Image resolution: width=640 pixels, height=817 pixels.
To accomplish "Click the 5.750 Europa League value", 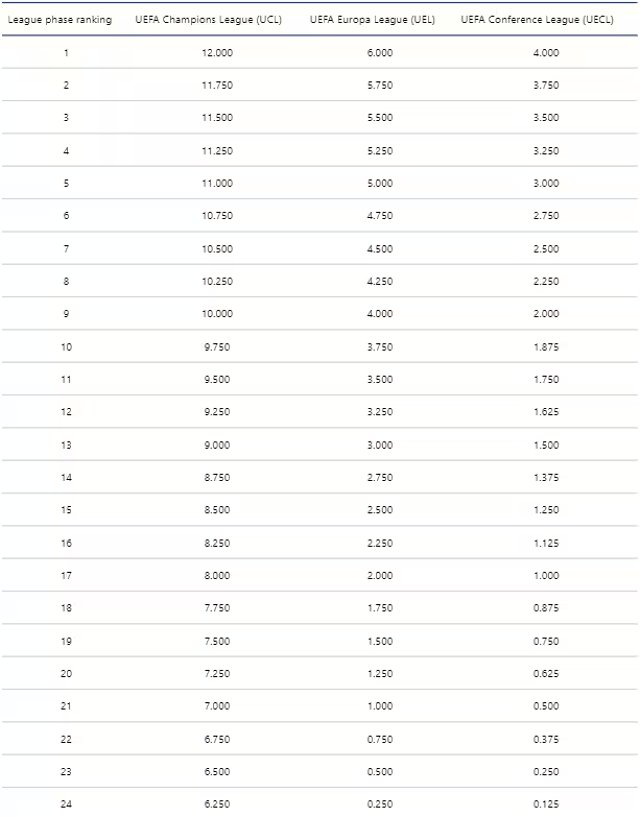I will click(380, 85).
